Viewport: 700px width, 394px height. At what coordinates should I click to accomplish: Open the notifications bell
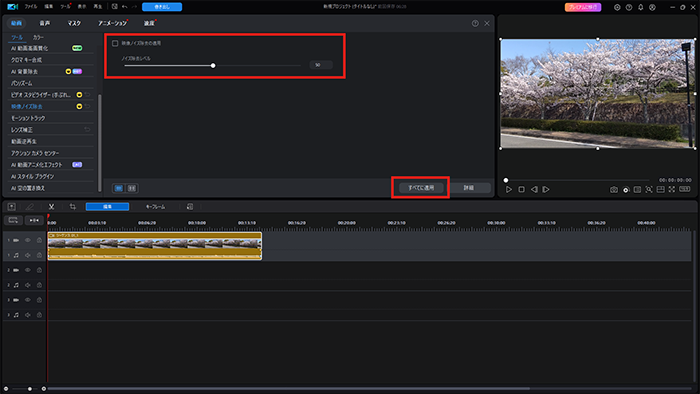(x=641, y=7)
